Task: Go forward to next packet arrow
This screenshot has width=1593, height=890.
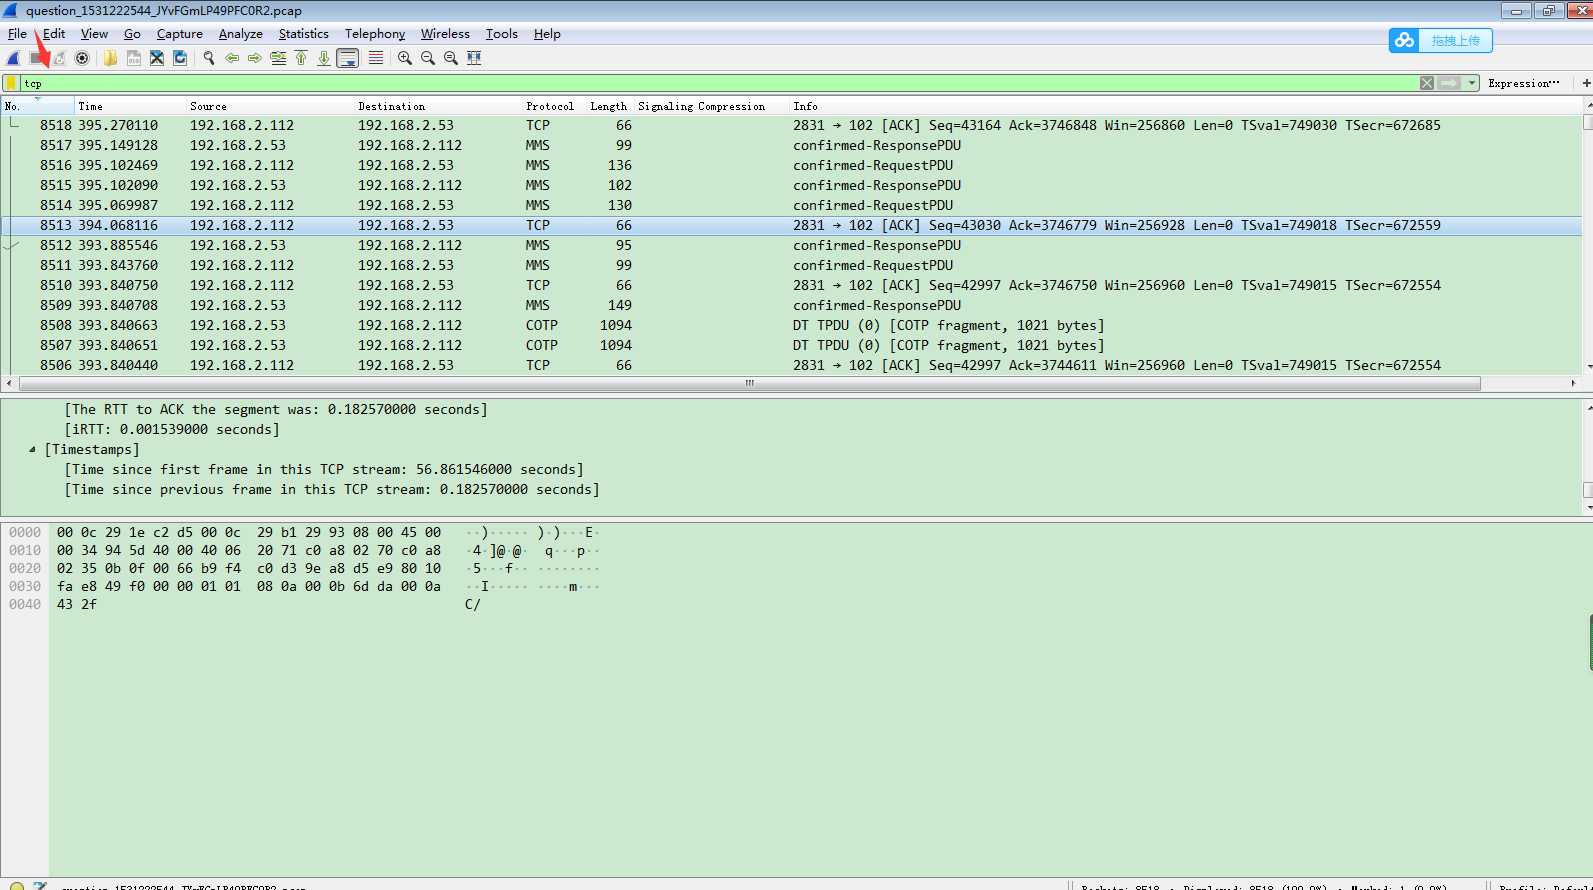Action: tap(255, 58)
